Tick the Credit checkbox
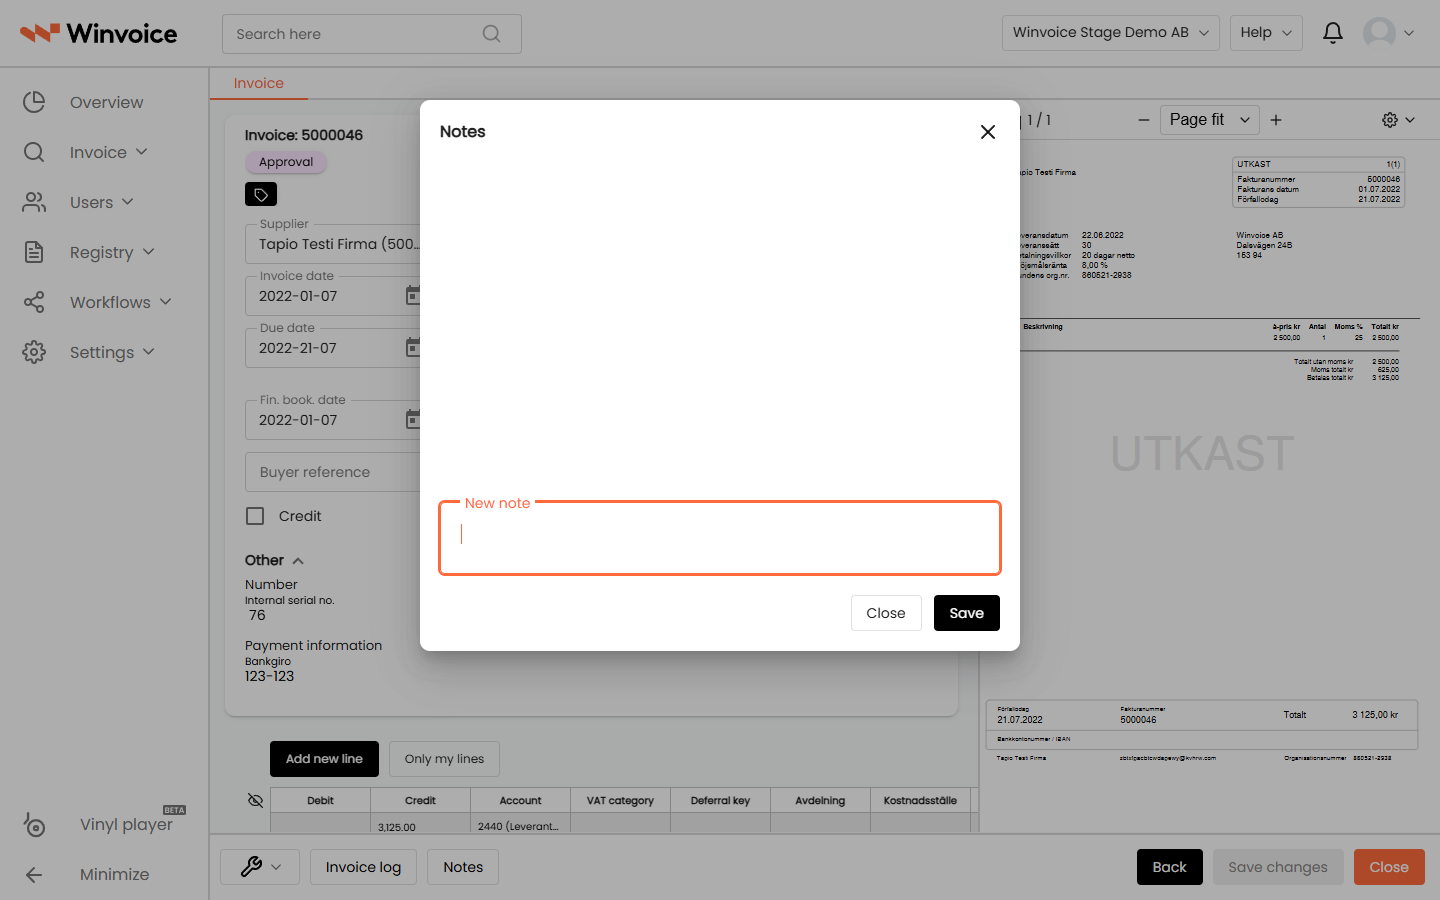 click(255, 516)
